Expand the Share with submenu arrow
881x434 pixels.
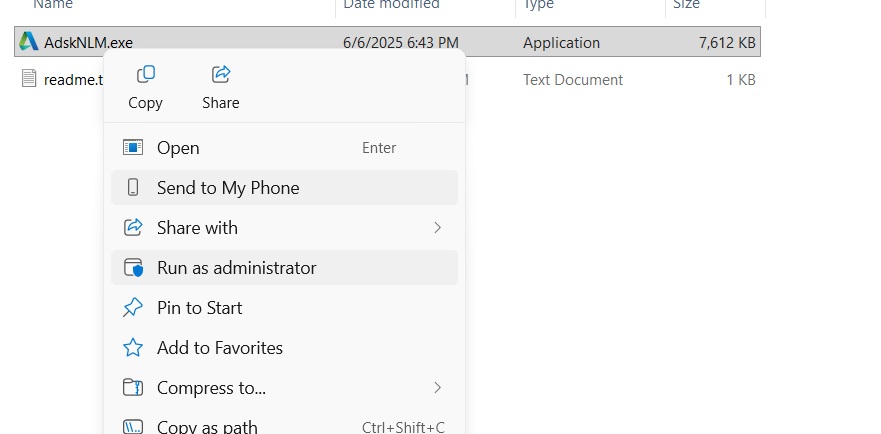click(x=437, y=228)
